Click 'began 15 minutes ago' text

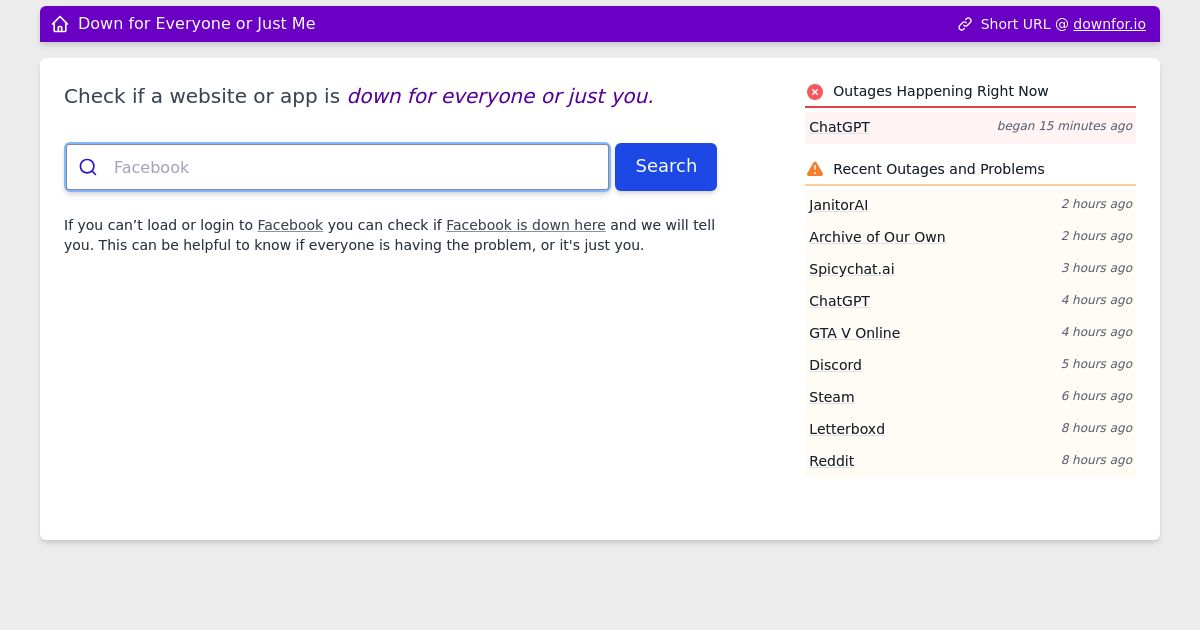[x=1065, y=126]
